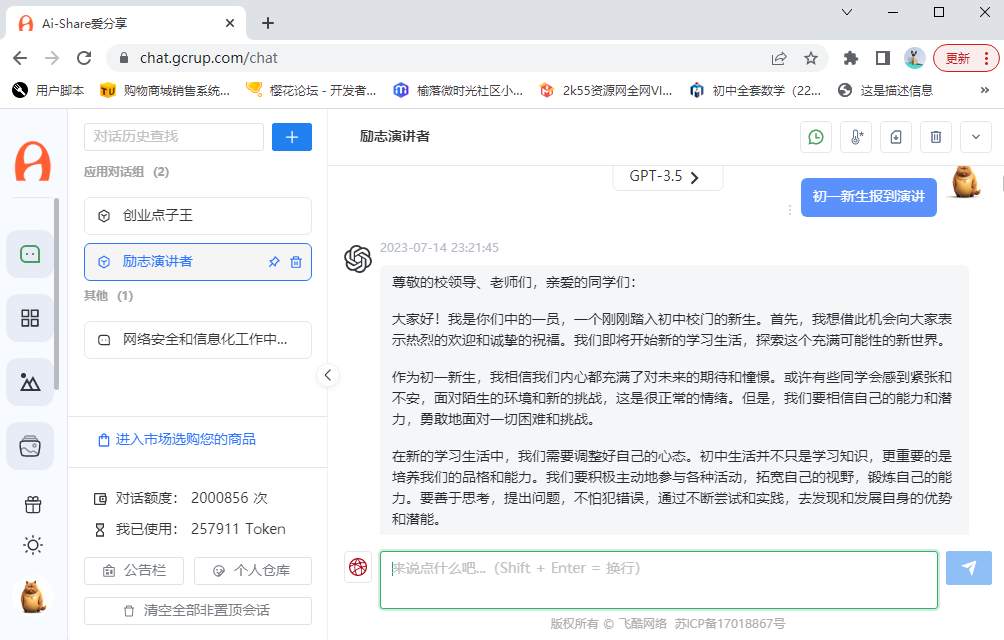
Task: Toggle the theme with the sun icon
Action: point(32,545)
